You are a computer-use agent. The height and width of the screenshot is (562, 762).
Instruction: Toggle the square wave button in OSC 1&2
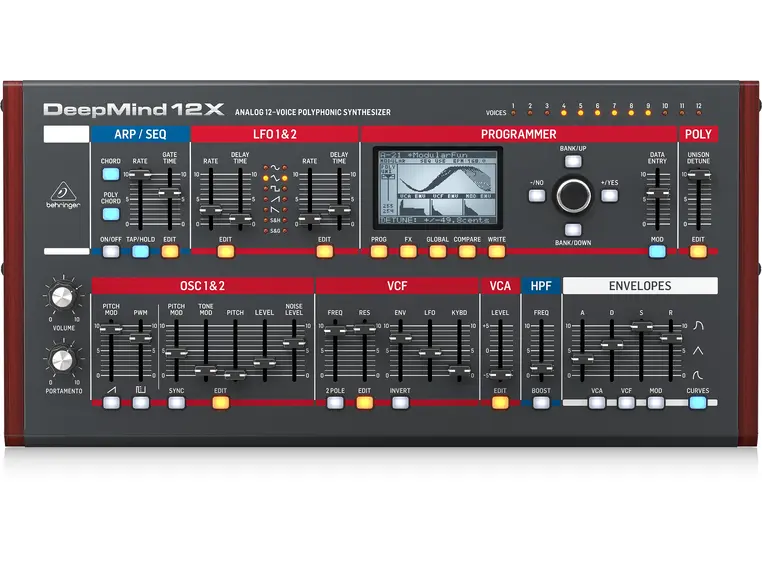click(141, 403)
